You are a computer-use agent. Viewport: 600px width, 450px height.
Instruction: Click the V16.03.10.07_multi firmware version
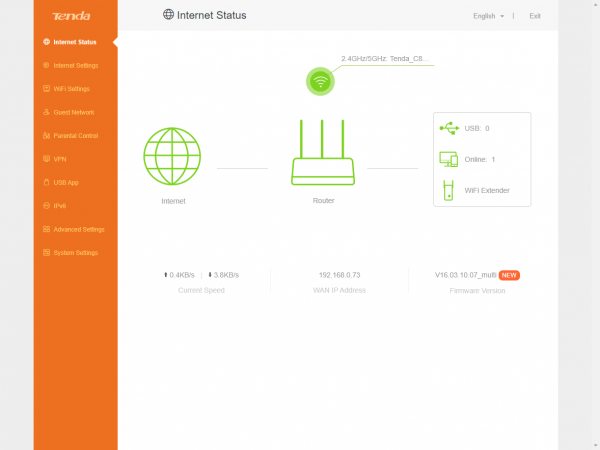[466, 275]
